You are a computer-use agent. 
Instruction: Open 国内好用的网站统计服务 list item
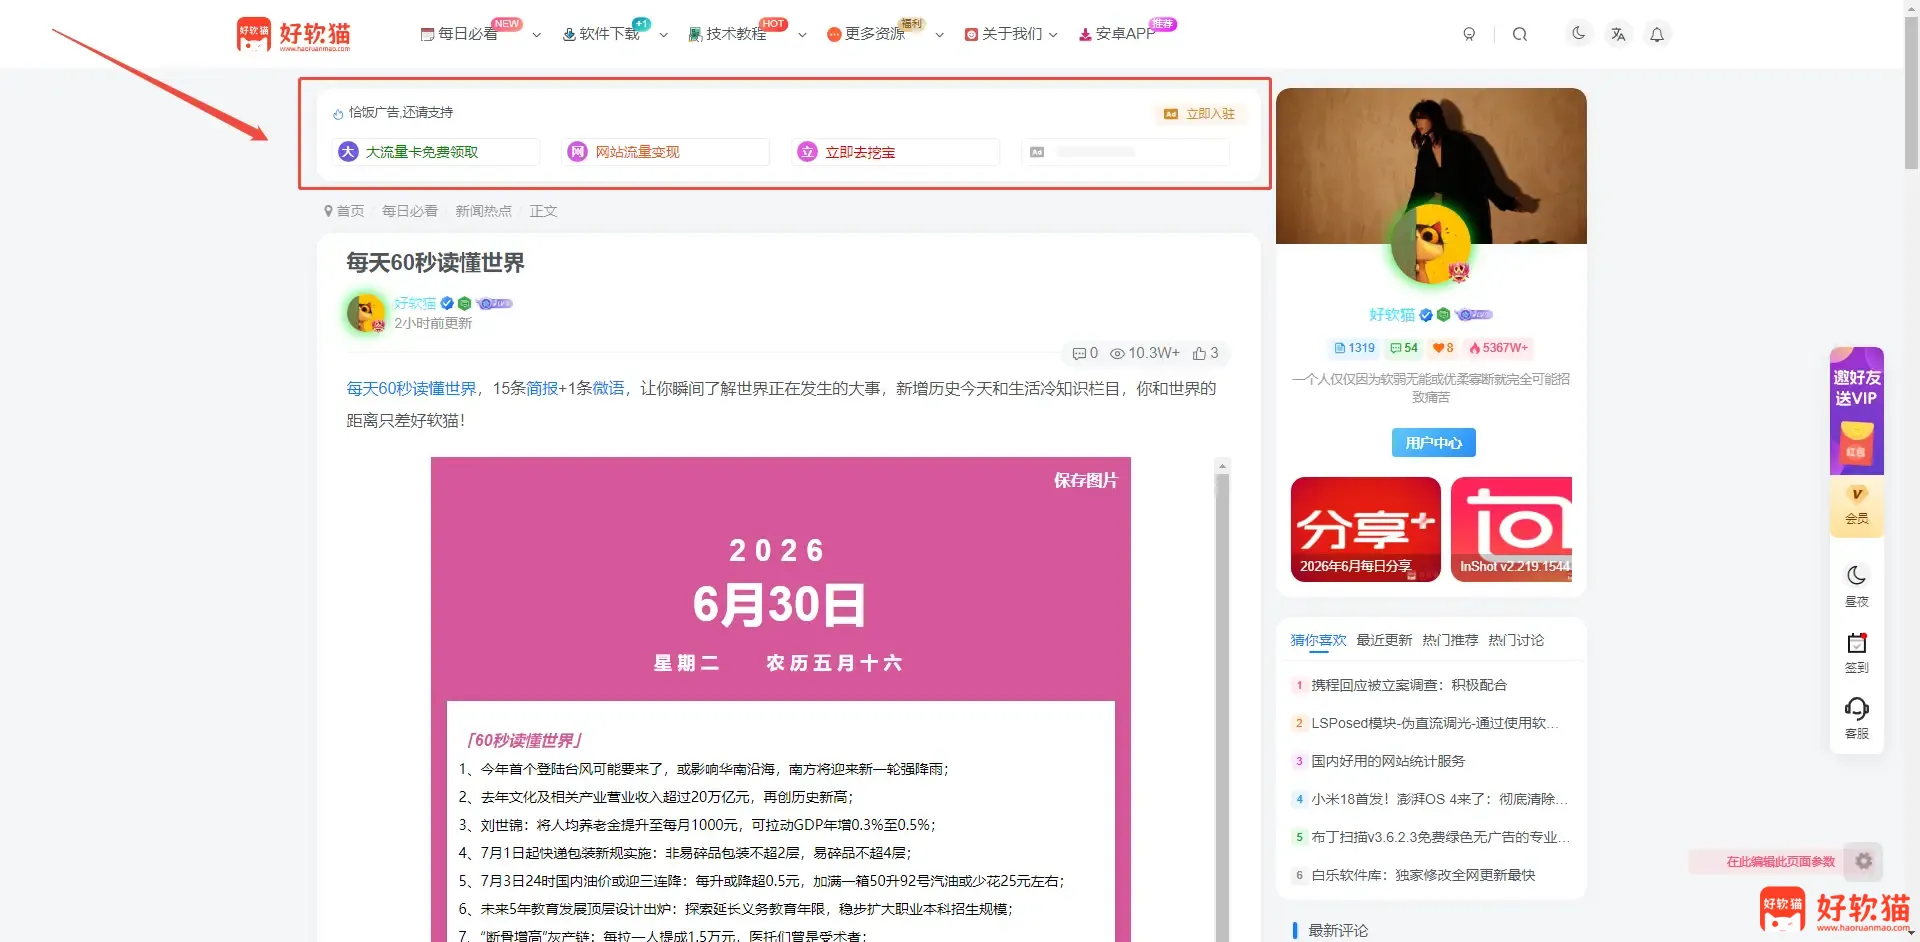tap(1388, 761)
